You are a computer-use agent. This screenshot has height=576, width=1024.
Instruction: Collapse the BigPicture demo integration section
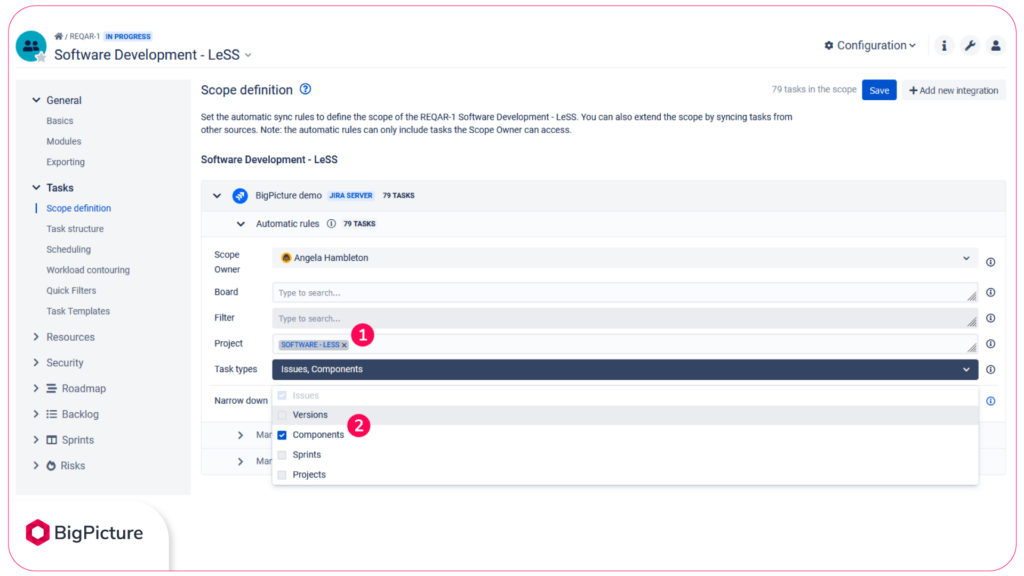pyautogui.click(x=216, y=196)
